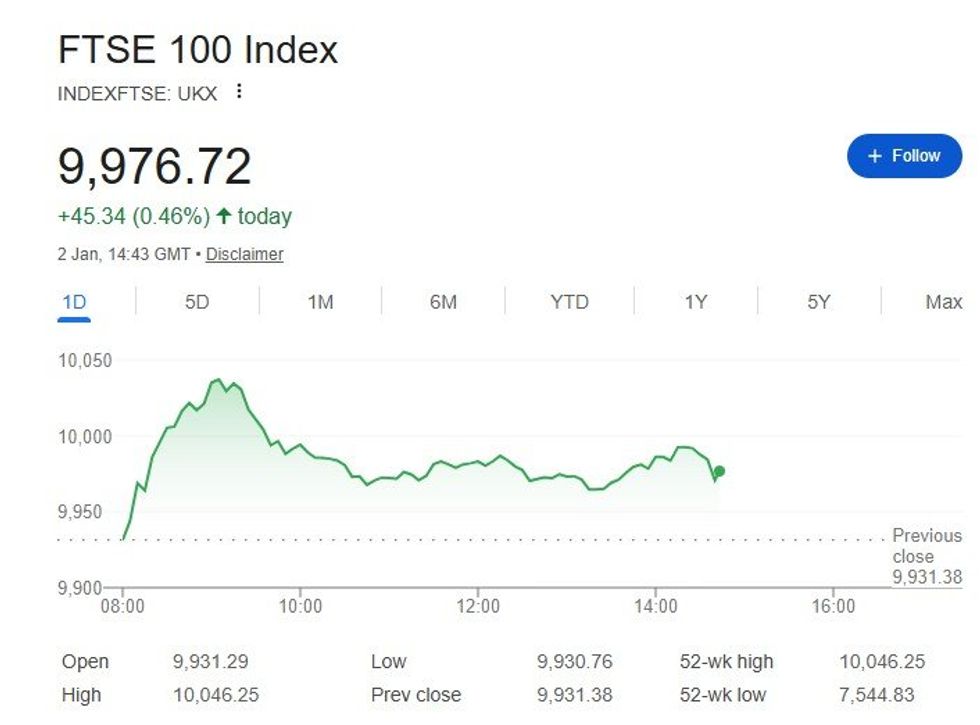Click the Follow button
The image size is (980, 725).
(903, 156)
